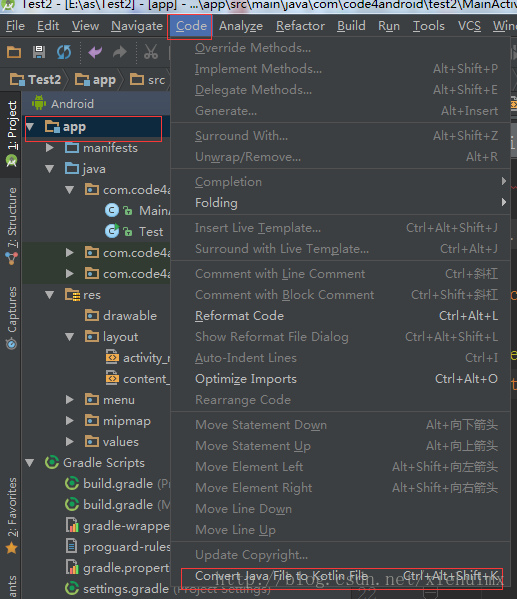Choose Update Copyright... menu entry
This screenshot has width=517, height=599.
tap(340, 555)
